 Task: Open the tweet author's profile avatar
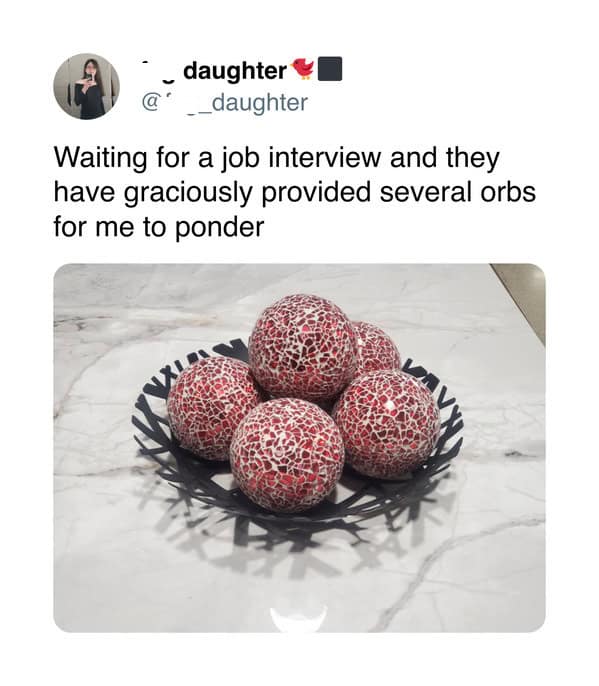point(86,86)
